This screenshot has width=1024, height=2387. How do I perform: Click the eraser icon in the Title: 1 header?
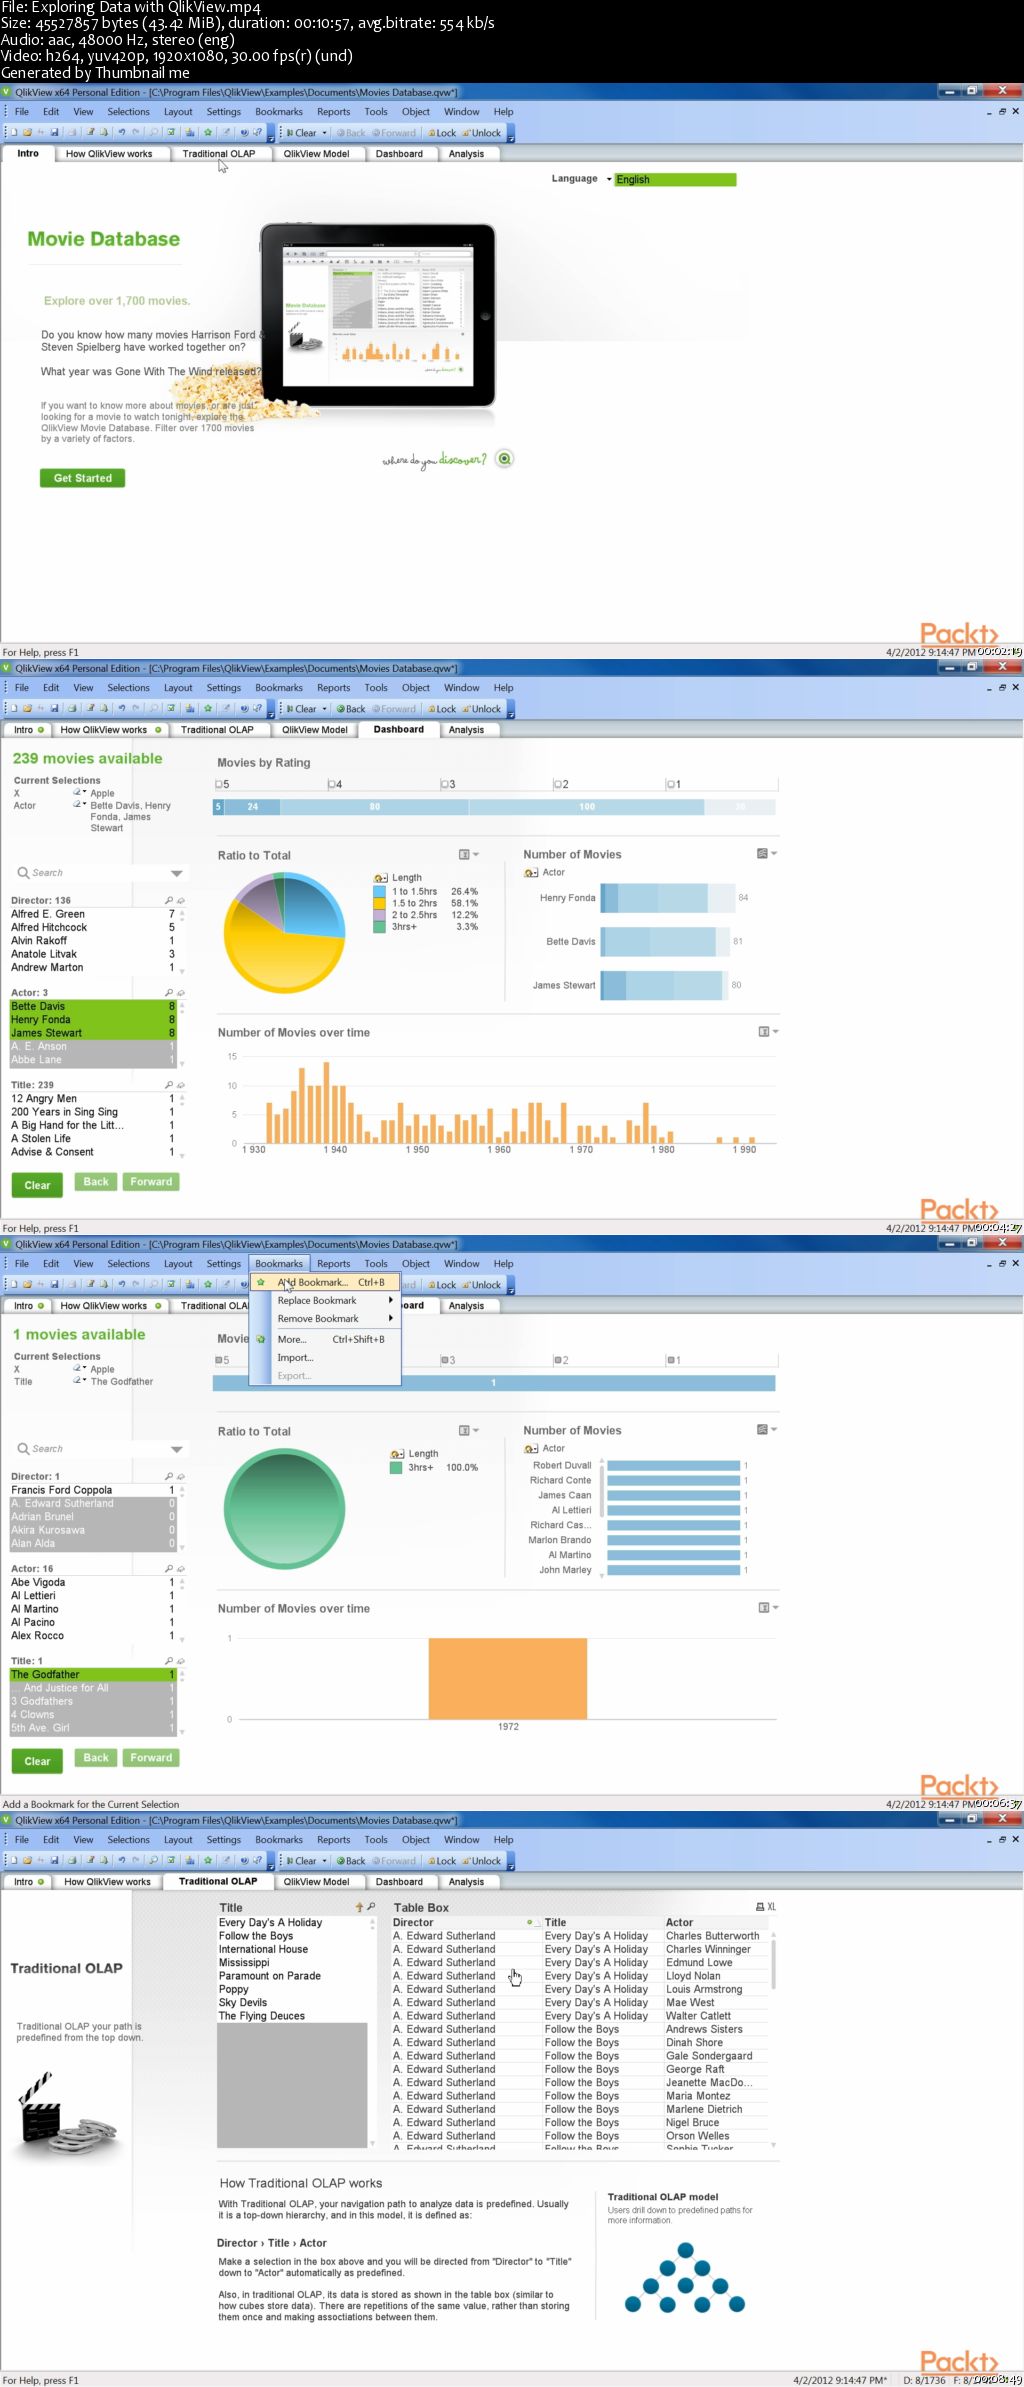180,1661
